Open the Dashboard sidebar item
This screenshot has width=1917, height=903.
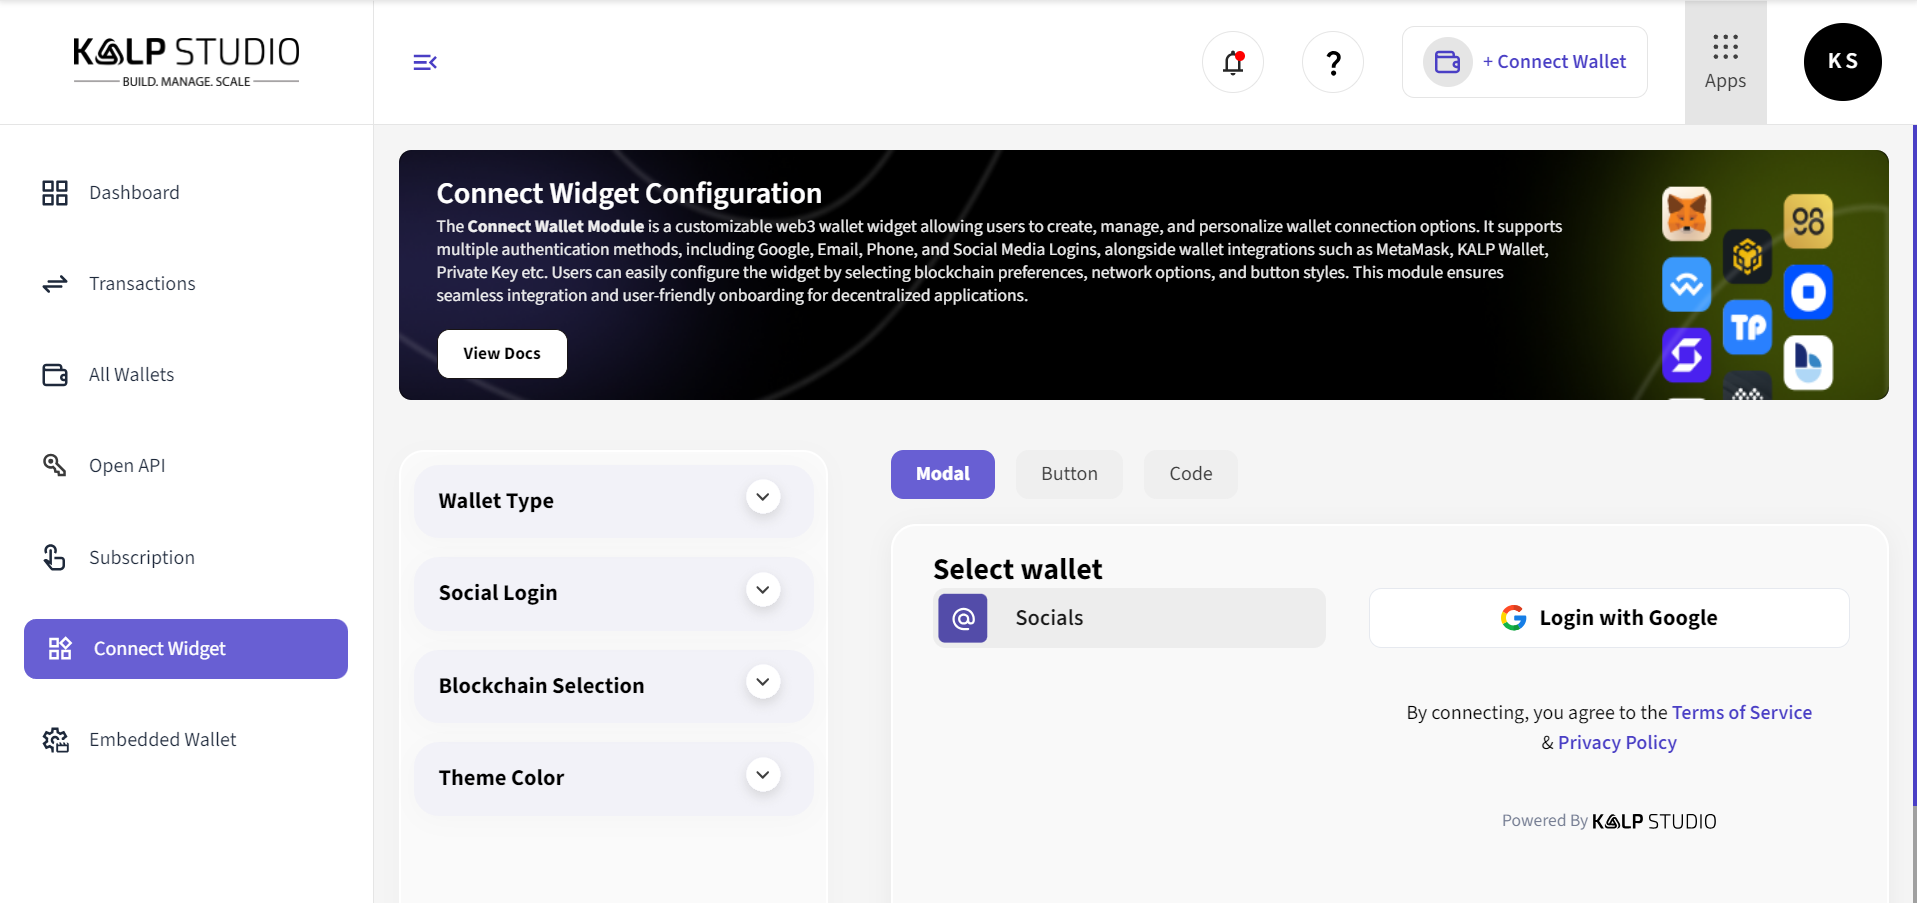click(x=134, y=193)
